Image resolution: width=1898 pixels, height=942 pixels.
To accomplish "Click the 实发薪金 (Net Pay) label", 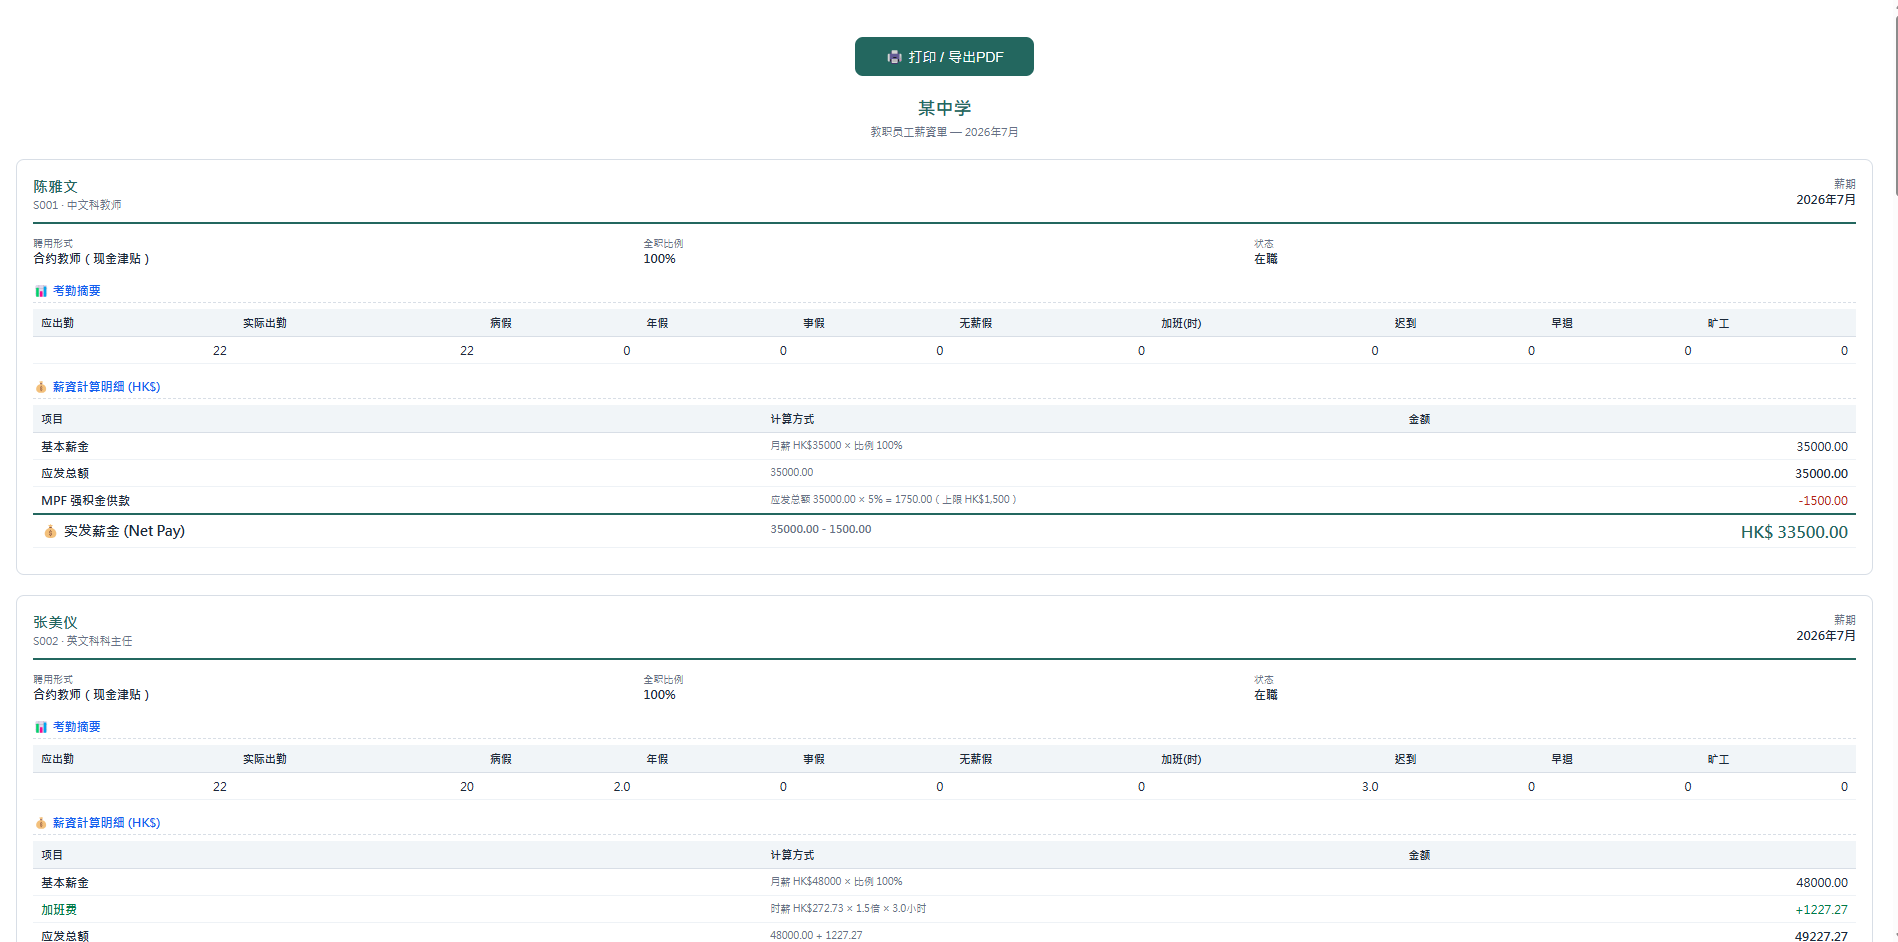I will pos(124,531).
